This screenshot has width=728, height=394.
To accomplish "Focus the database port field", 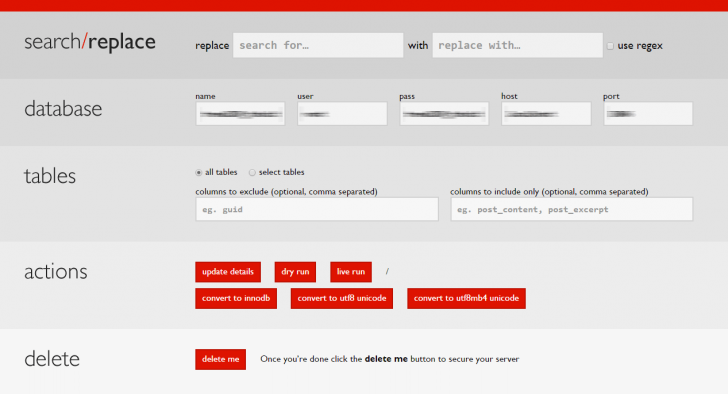I will click(648, 114).
